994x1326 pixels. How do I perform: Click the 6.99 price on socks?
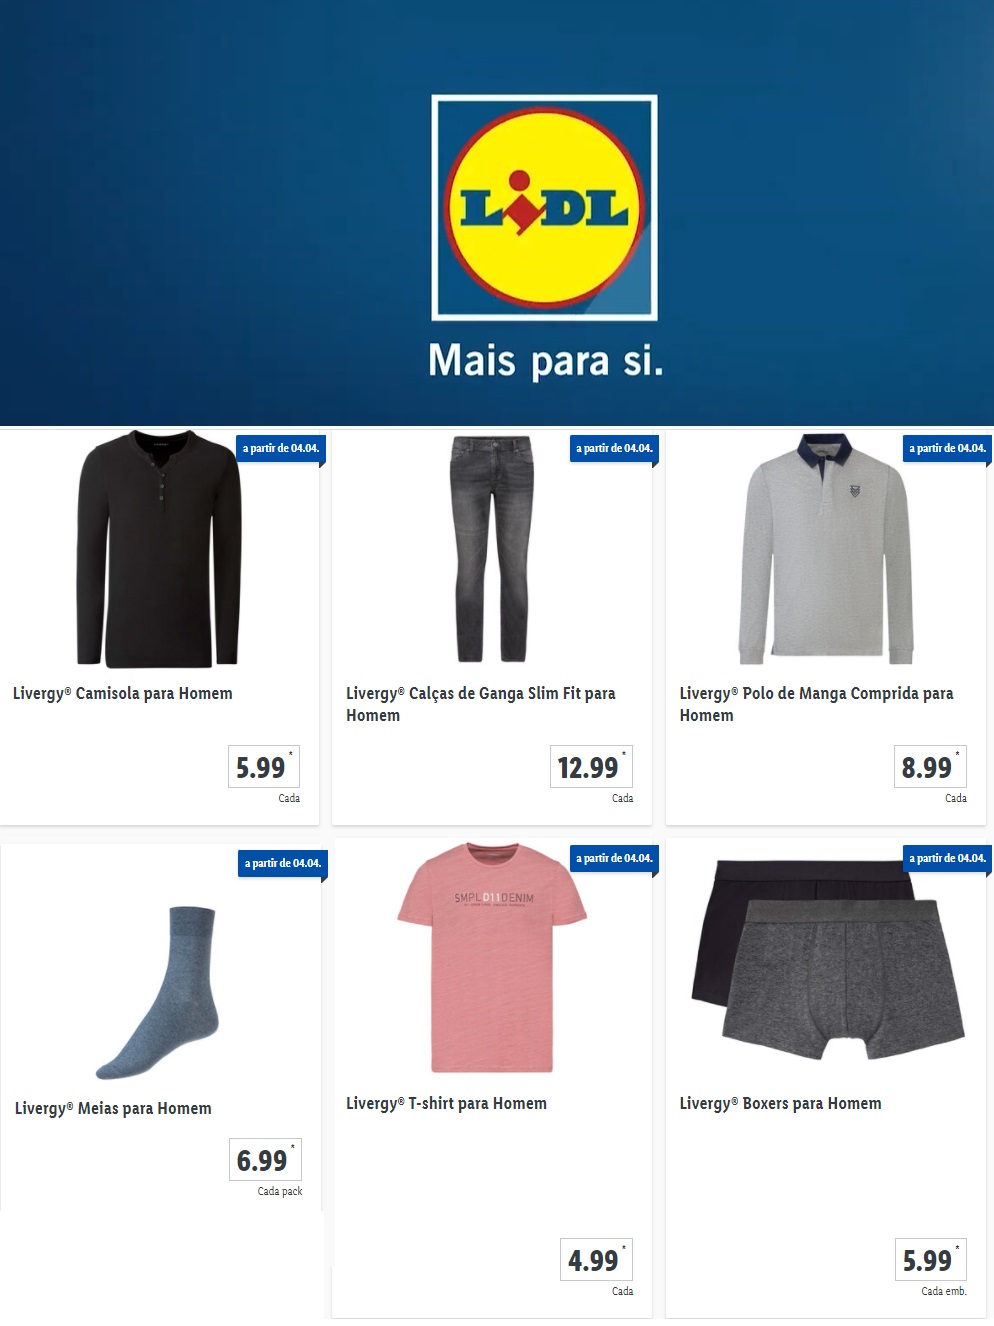click(x=265, y=1160)
